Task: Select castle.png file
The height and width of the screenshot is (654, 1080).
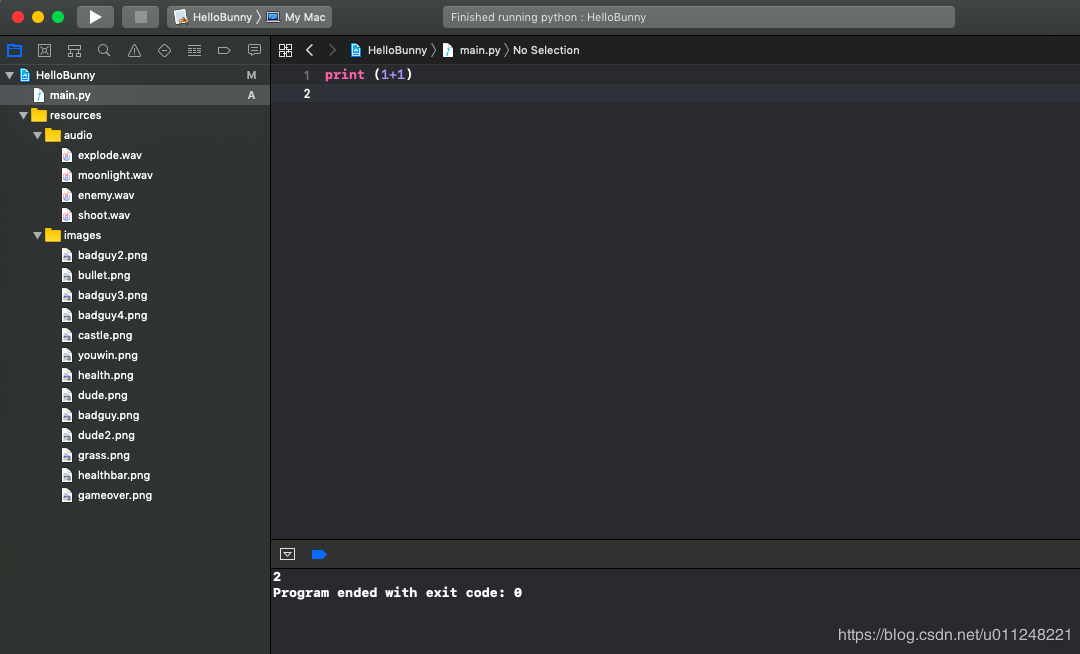Action: pyautogui.click(x=135, y=335)
